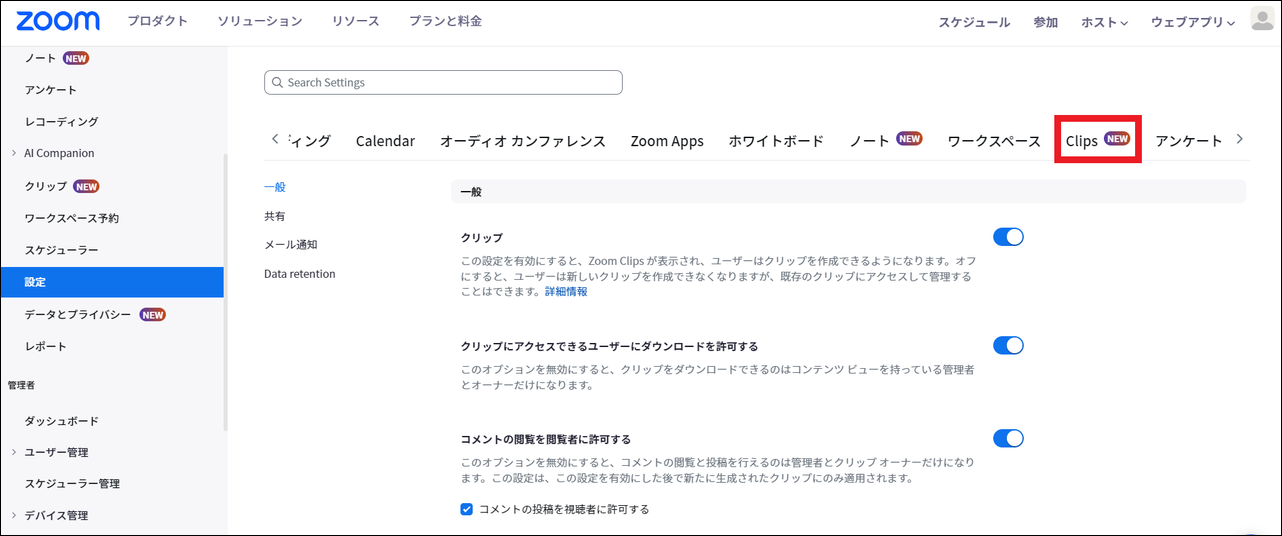The image size is (1282, 536).
Task: Select レポート in the sidebar
Action: [x=45, y=346]
